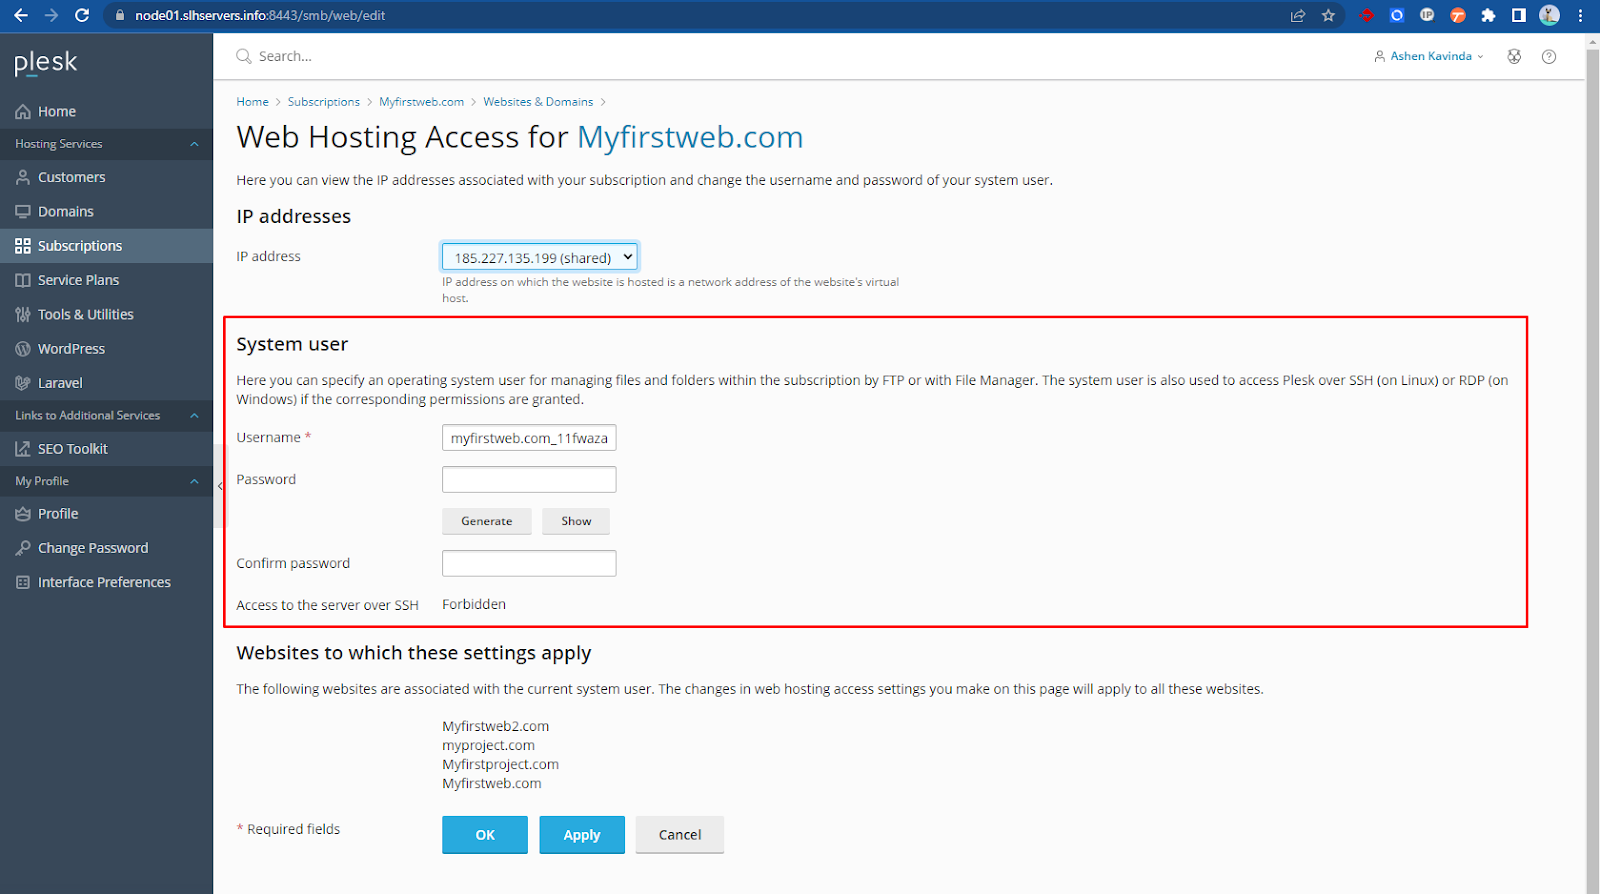Image resolution: width=1600 pixels, height=894 pixels.
Task: Open the IP address dropdown
Action: pos(539,257)
